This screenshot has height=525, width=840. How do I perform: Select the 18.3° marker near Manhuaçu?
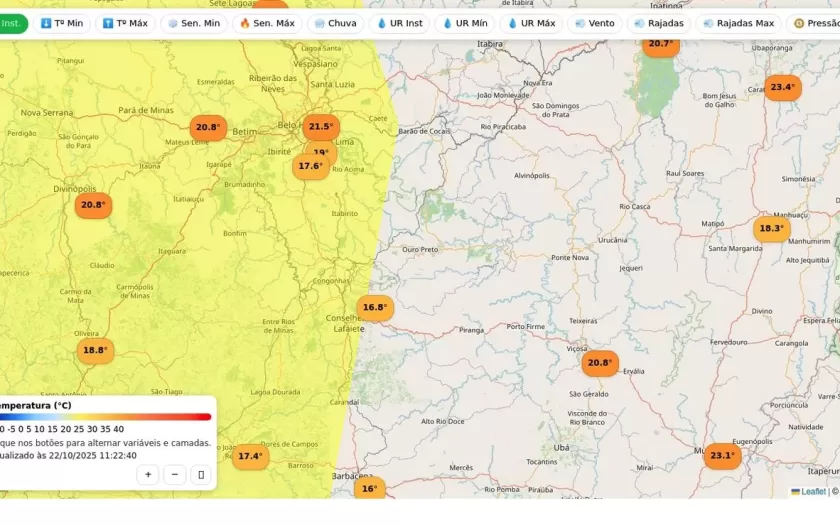771,229
